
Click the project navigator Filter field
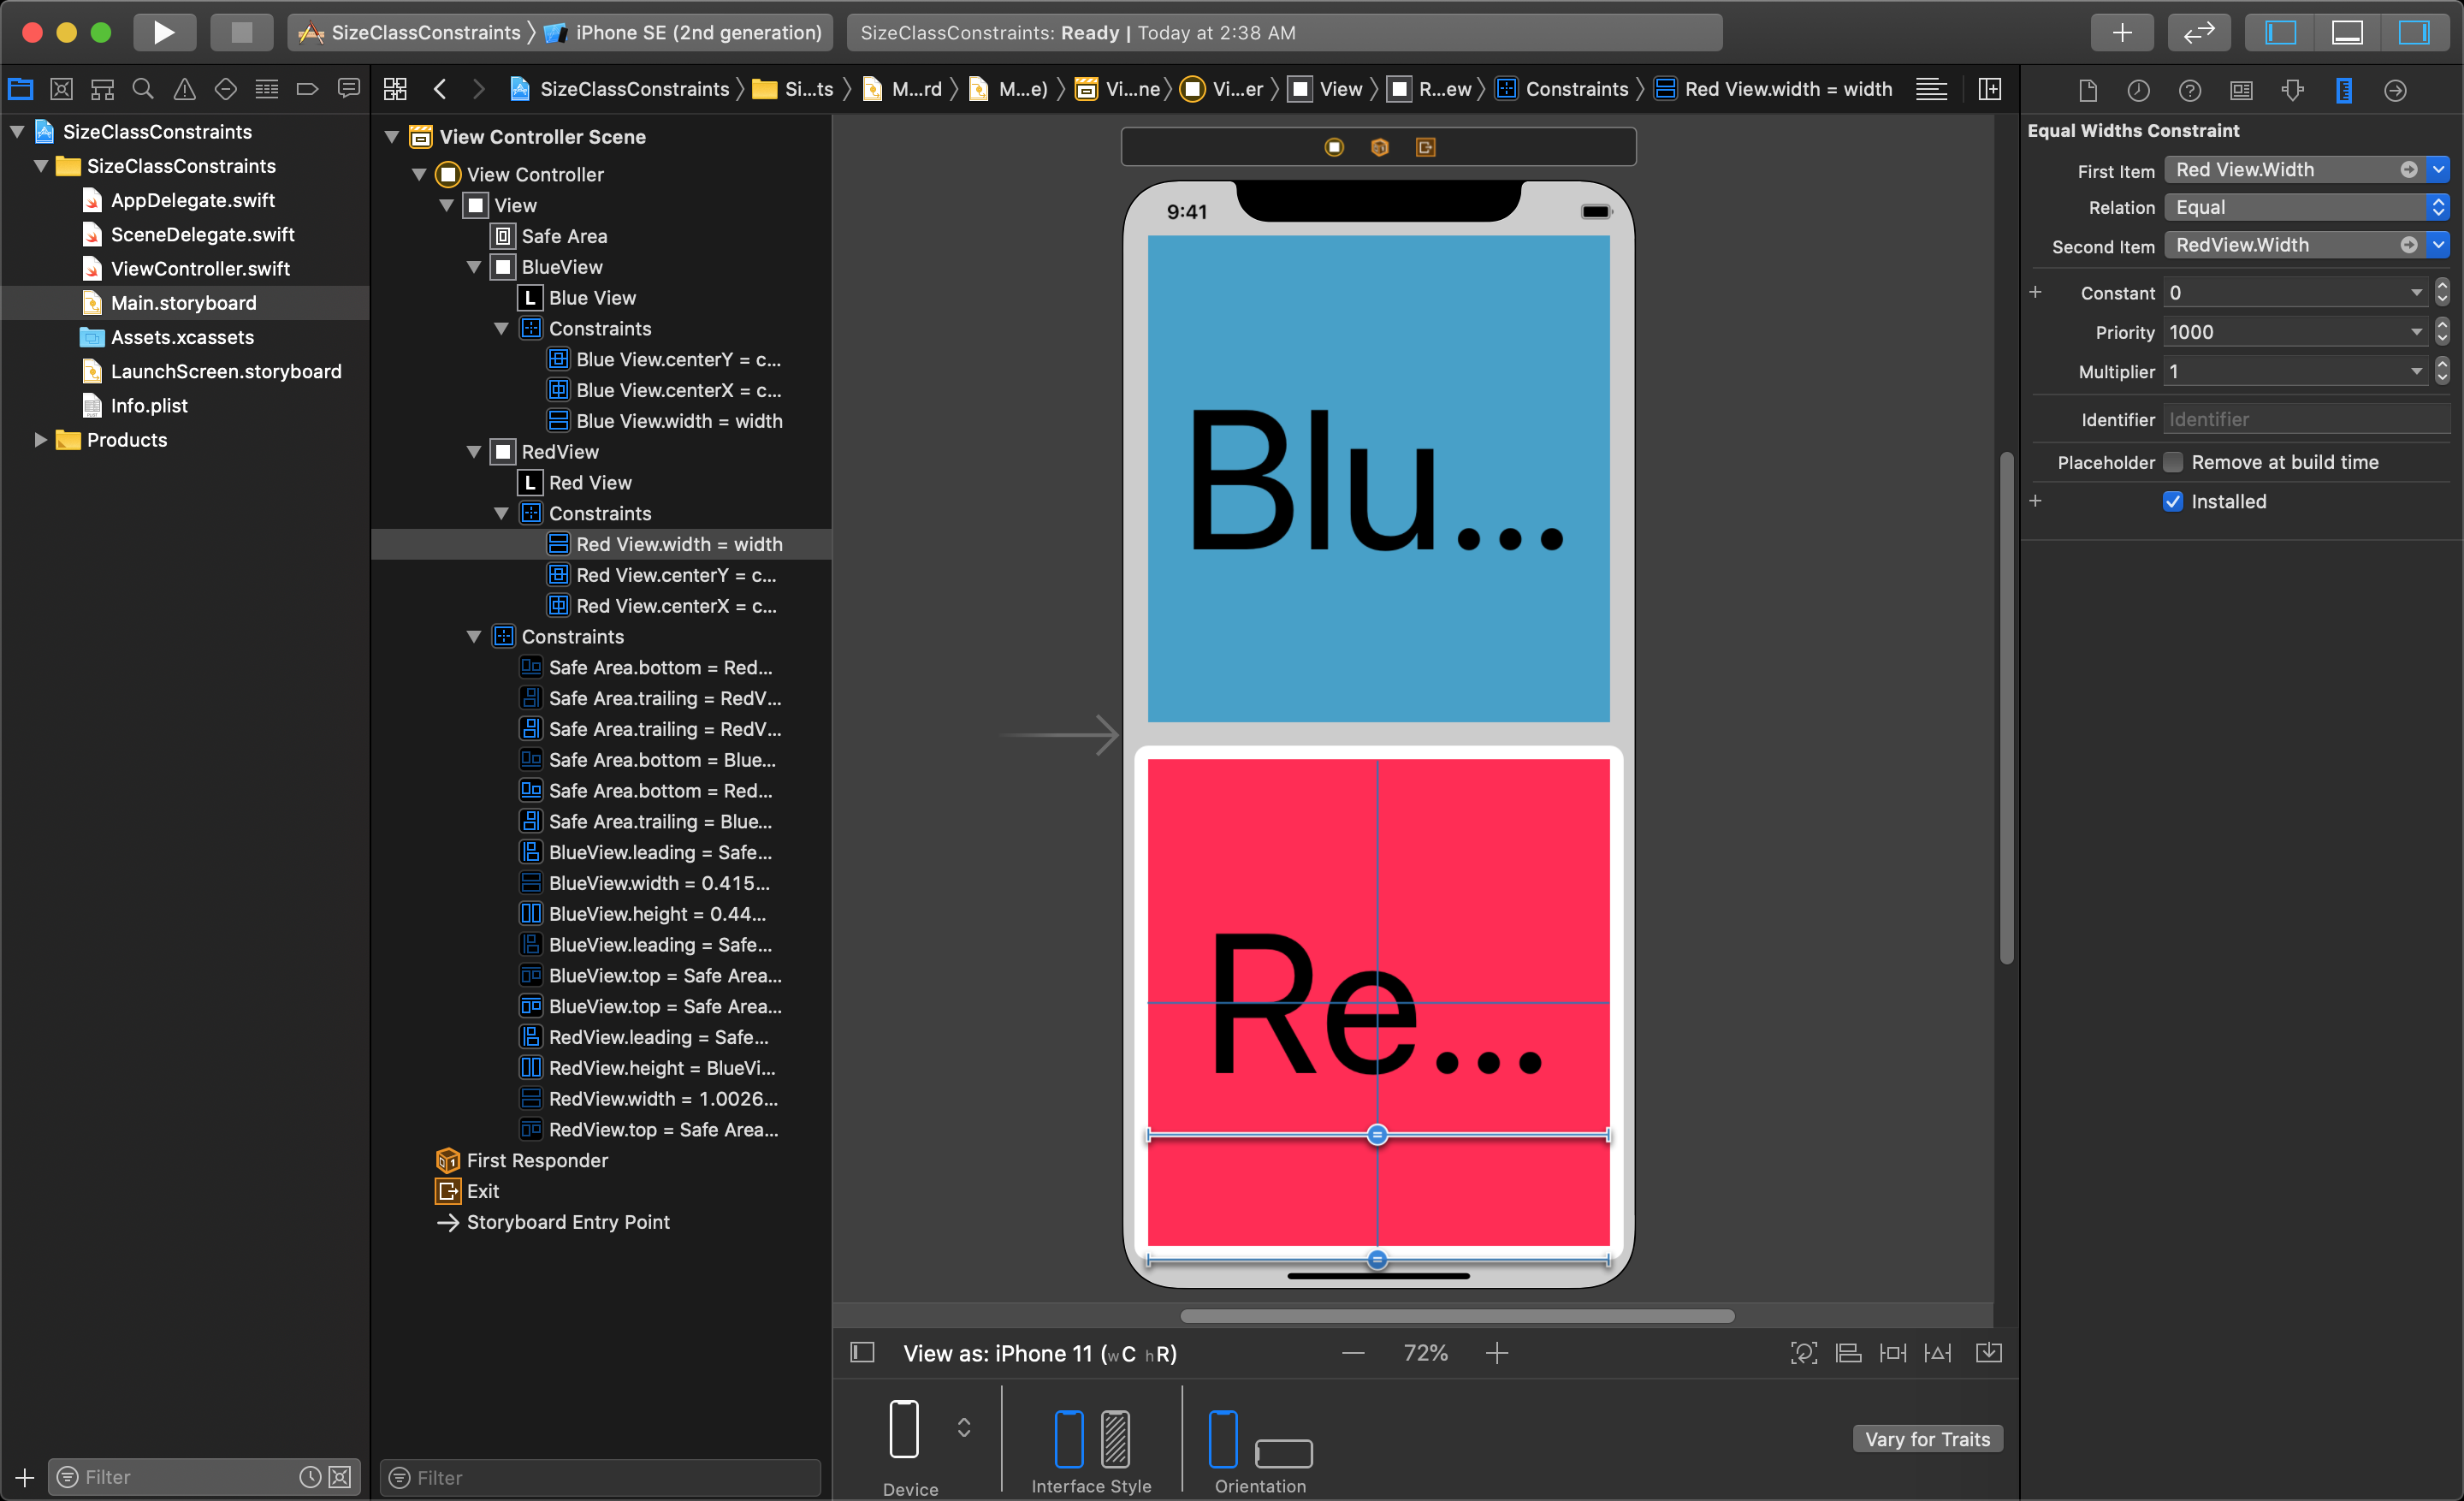click(204, 1477)
